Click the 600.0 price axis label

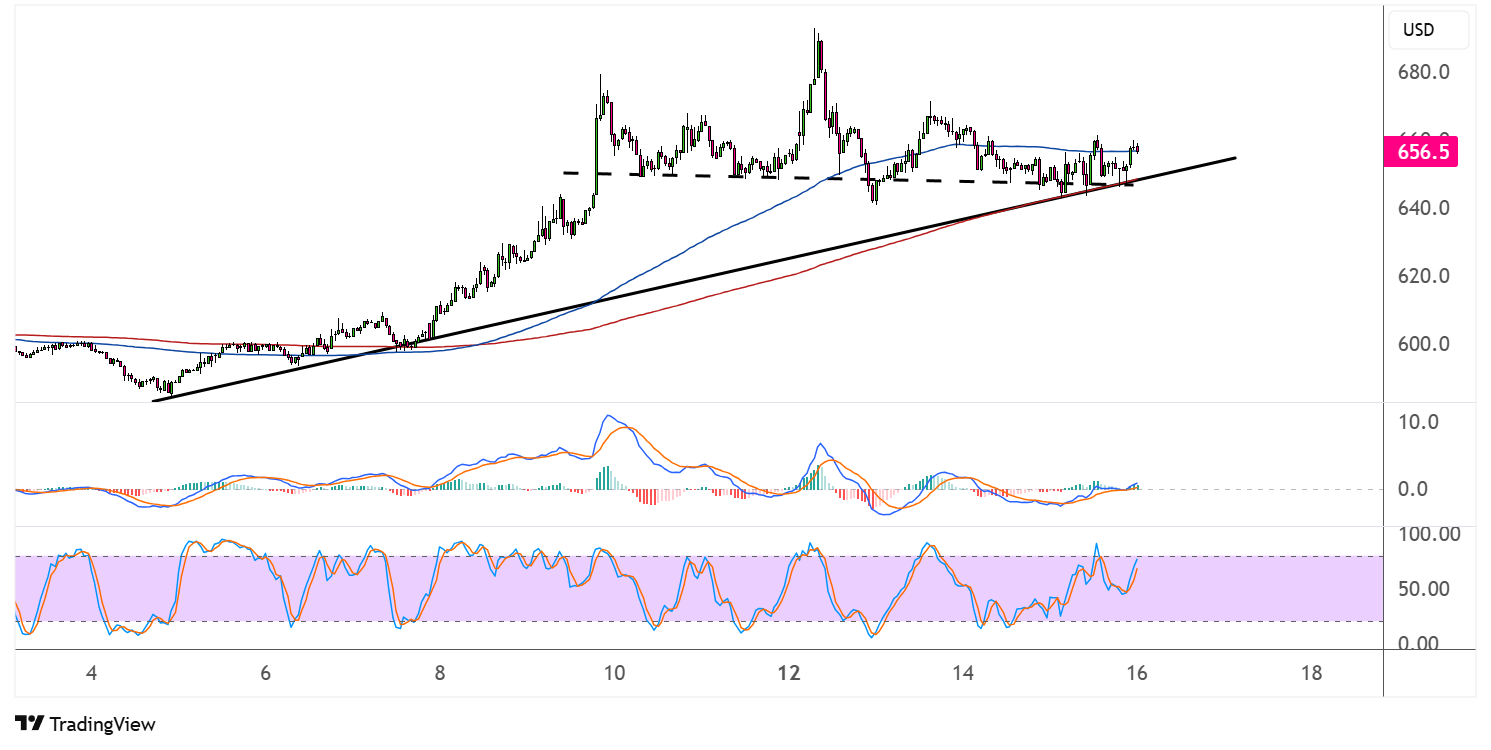point(1425,344)
